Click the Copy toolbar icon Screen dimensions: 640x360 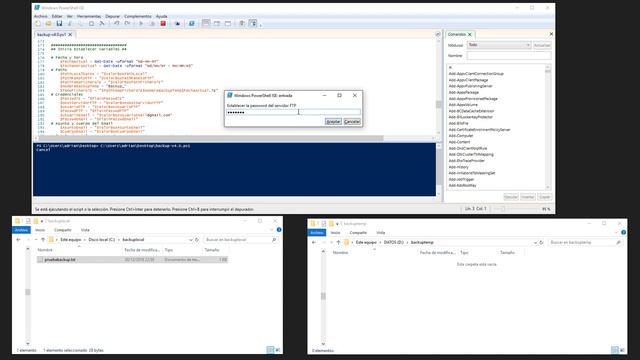(x=81, y=24)
